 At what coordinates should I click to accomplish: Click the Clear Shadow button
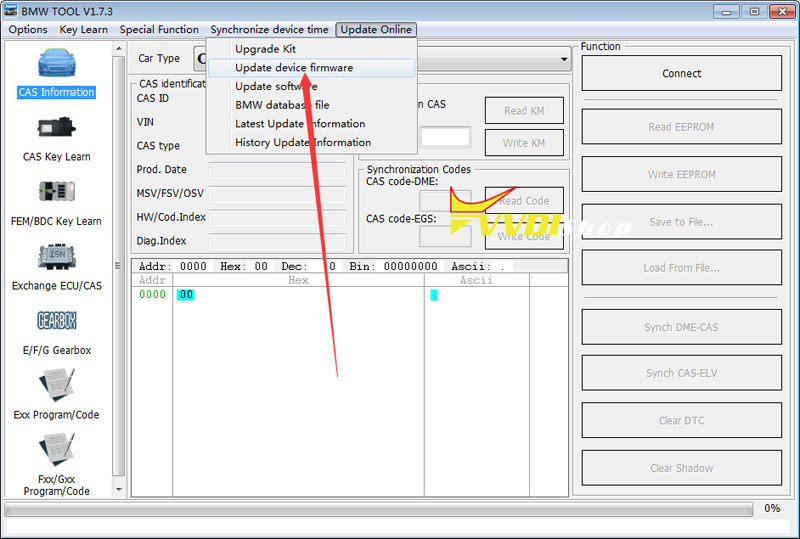point(682,468)
